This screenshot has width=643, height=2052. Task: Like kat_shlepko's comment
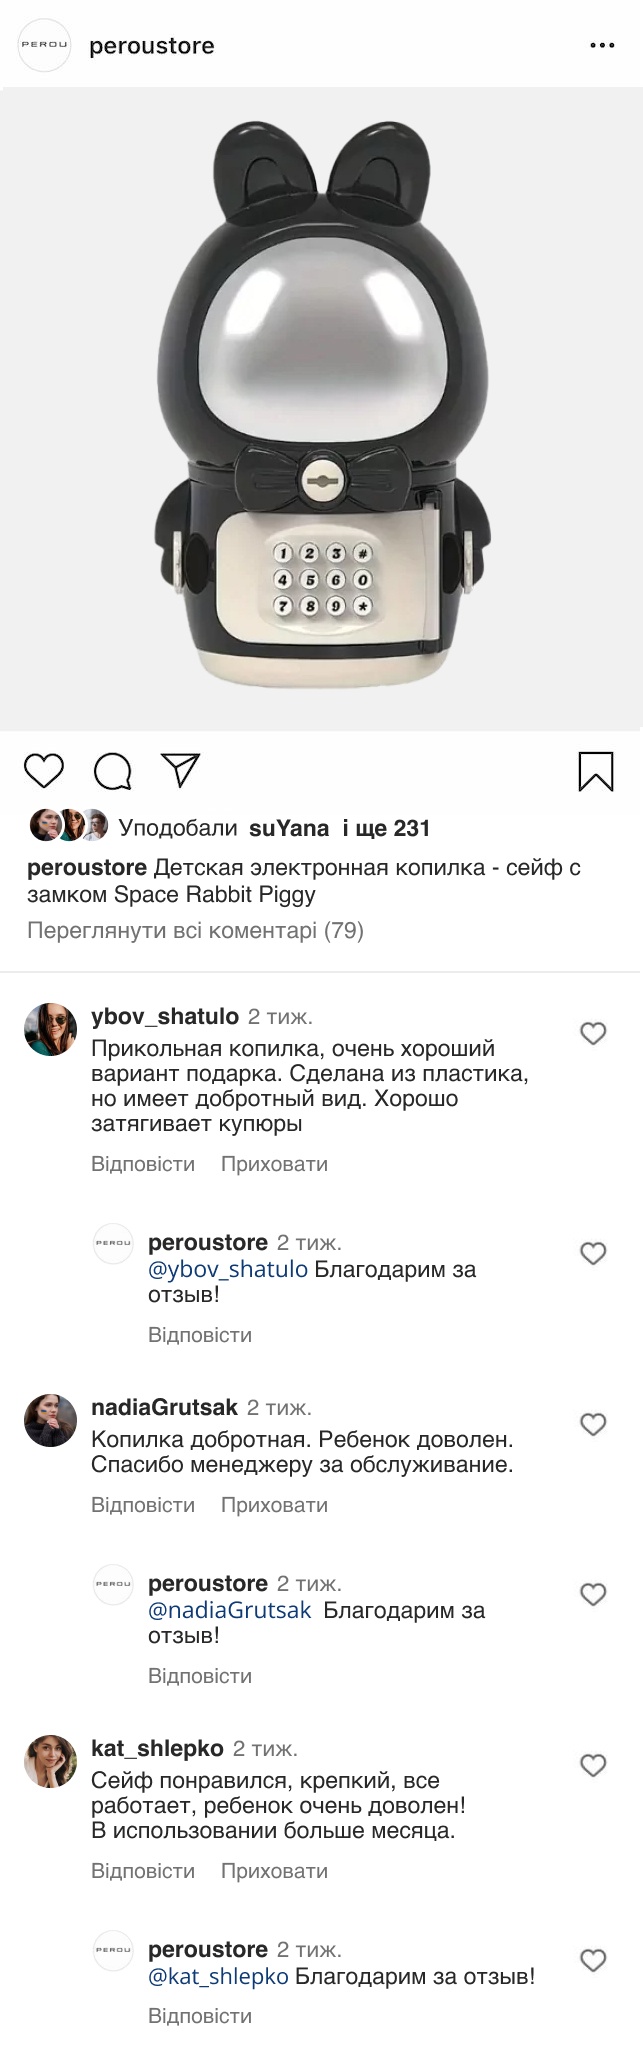click(593, 1765)
